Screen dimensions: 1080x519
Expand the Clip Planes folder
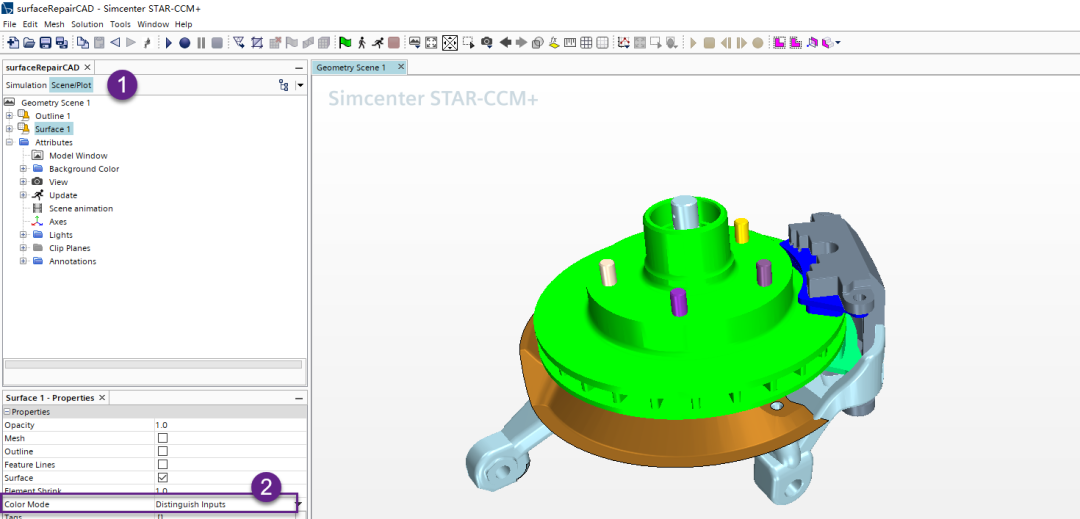click(x=23, y=248)
